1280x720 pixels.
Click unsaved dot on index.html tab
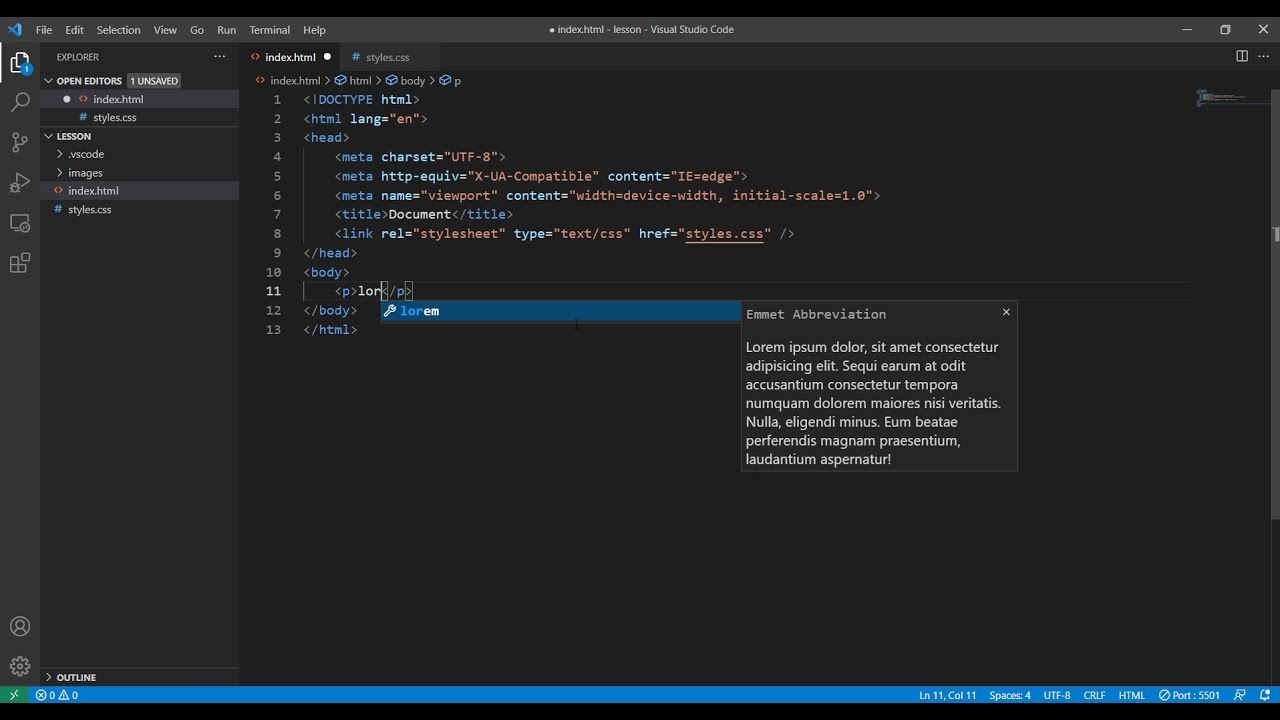[x=327, y=57]
